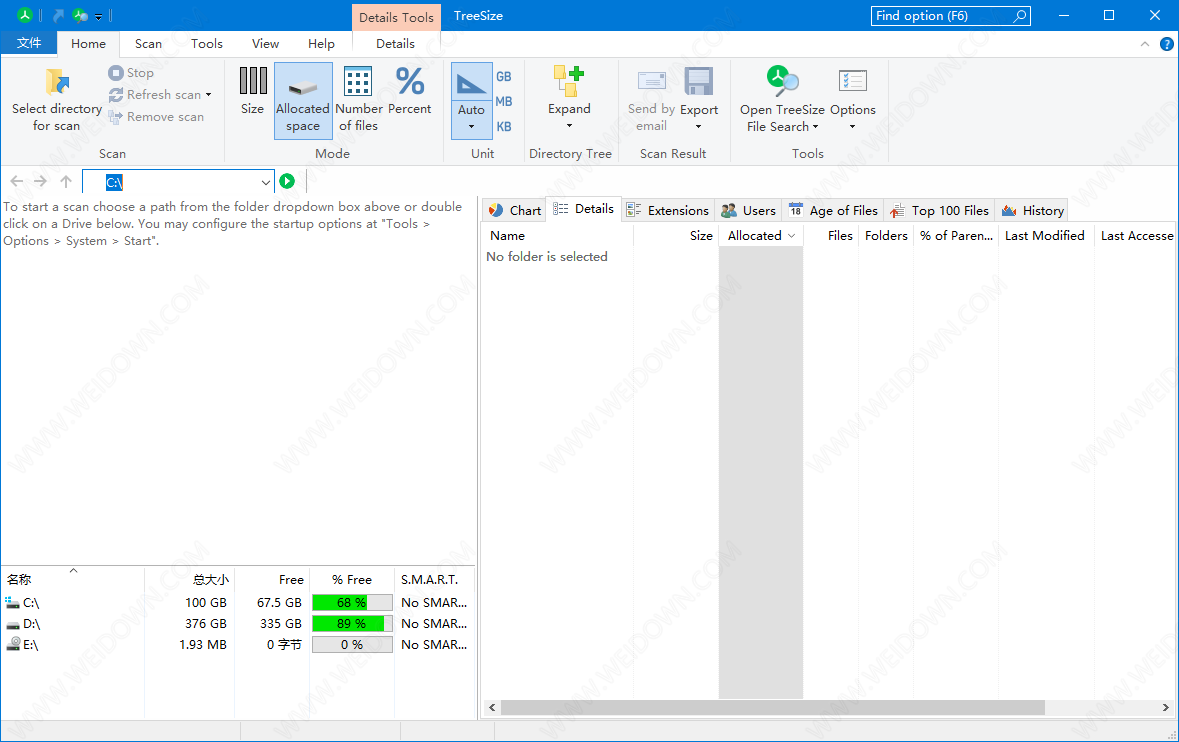This screenshot has width=1179, height=742.
Task: Open Help ribbon tab
Action: click(x=321, y=44)
